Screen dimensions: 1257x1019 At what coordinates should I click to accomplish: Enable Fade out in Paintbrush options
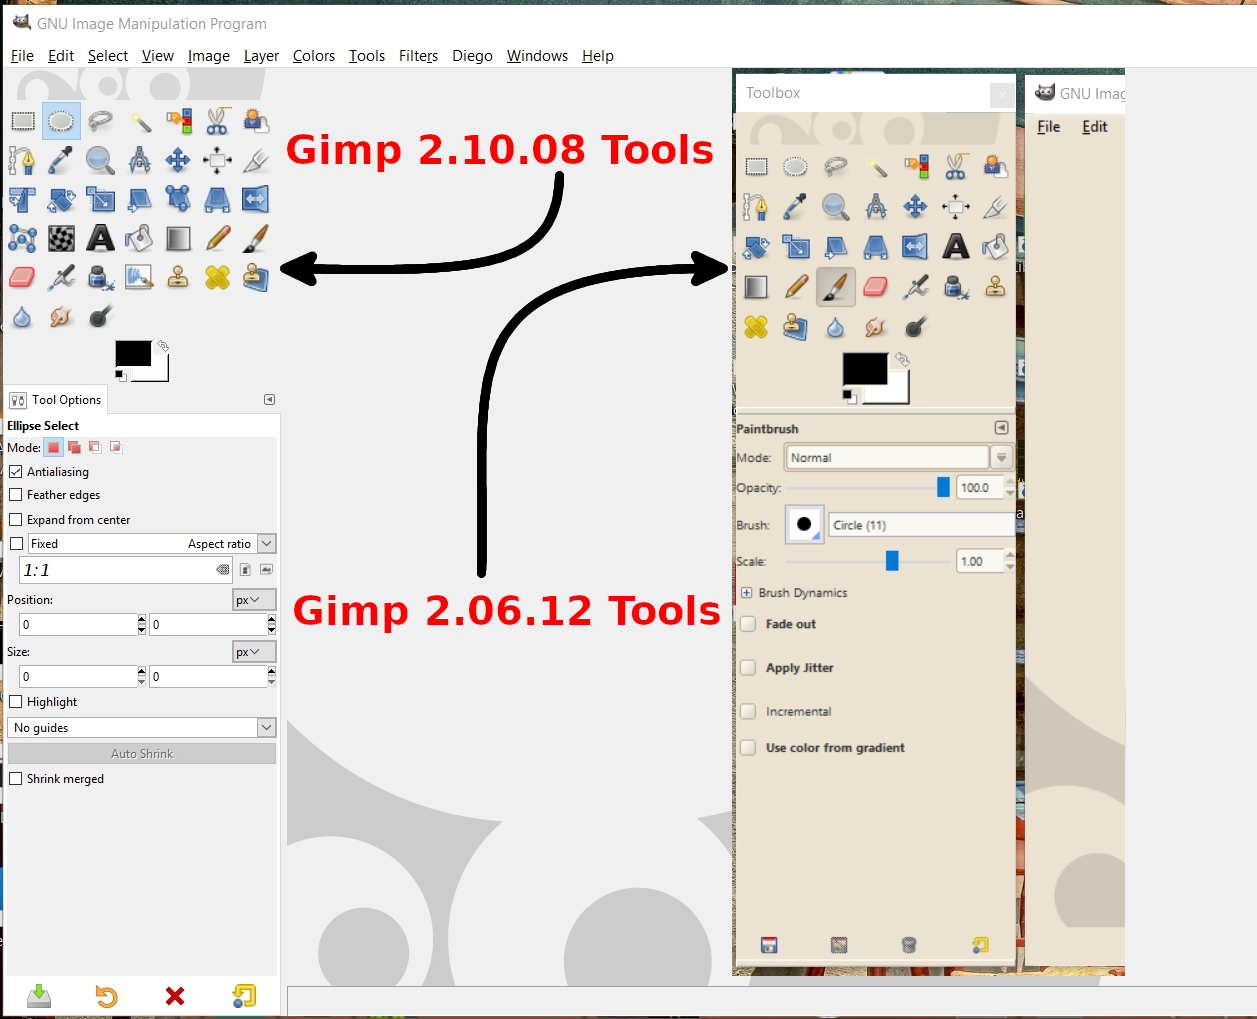click(x=748, y=624)
